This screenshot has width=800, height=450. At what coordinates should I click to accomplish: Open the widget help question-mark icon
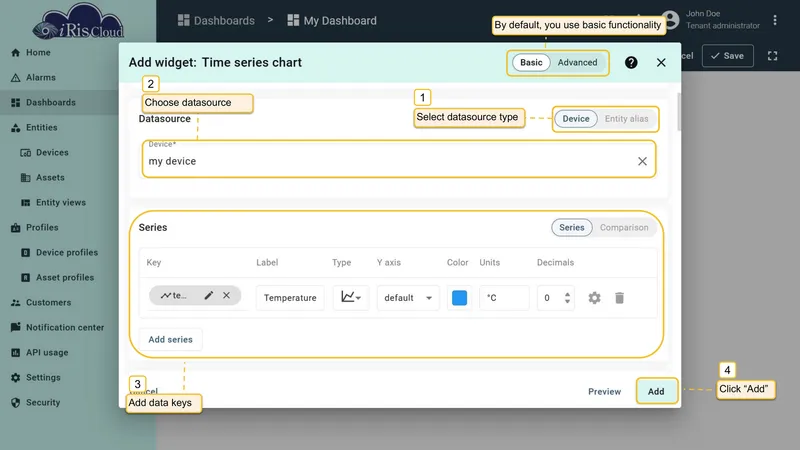click(x=631, y=62)
